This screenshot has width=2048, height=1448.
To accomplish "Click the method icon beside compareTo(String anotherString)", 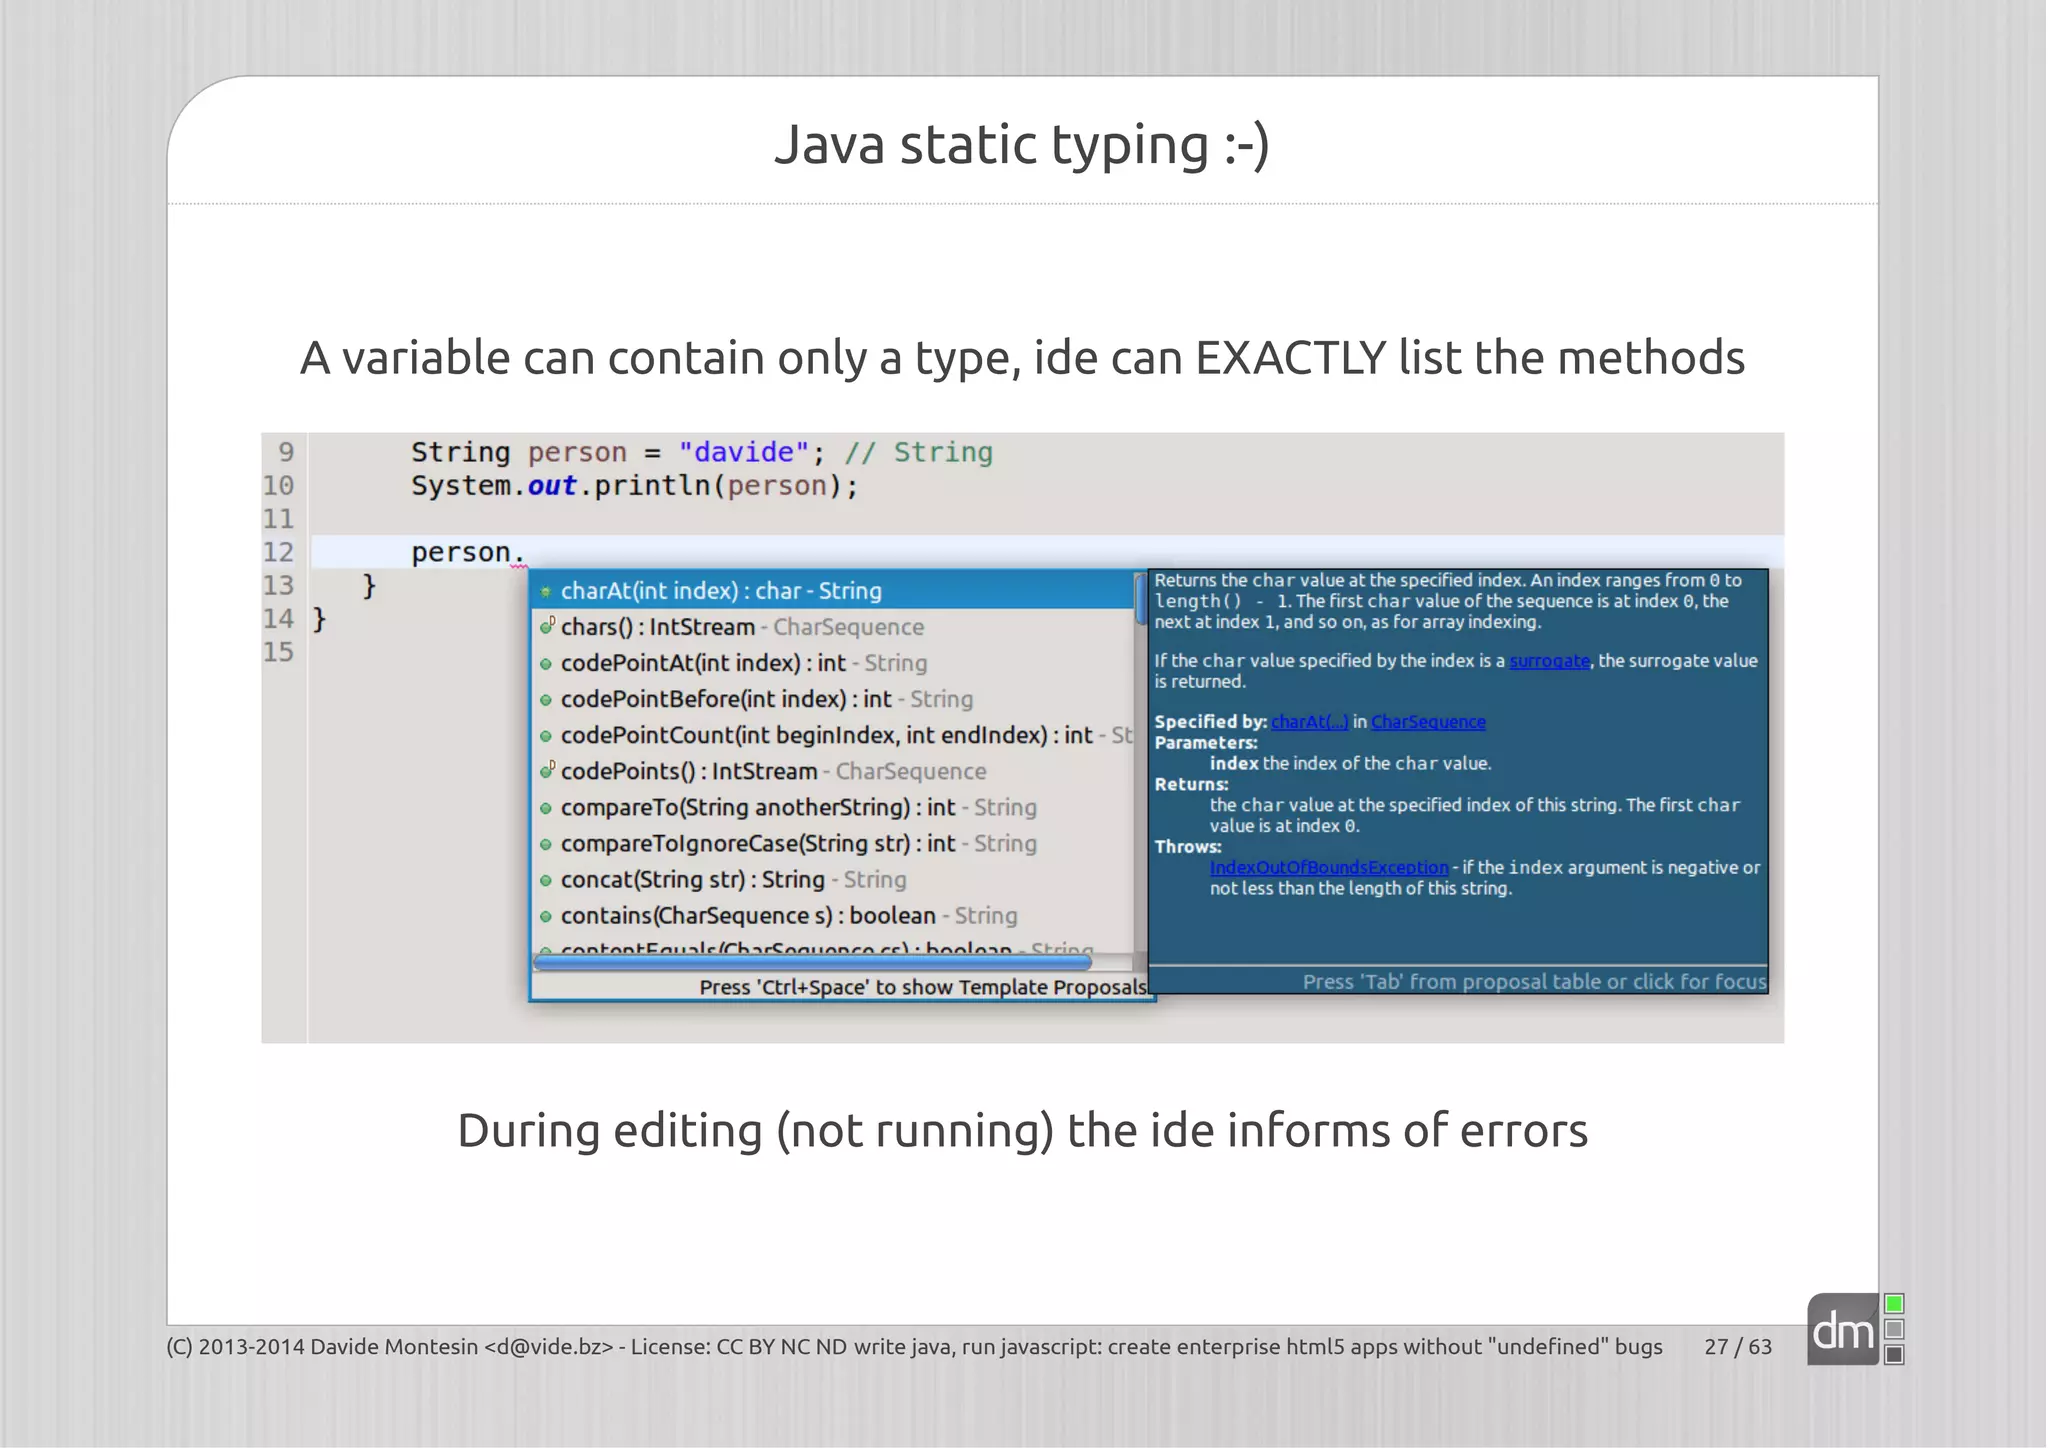I will click(546, 808).
